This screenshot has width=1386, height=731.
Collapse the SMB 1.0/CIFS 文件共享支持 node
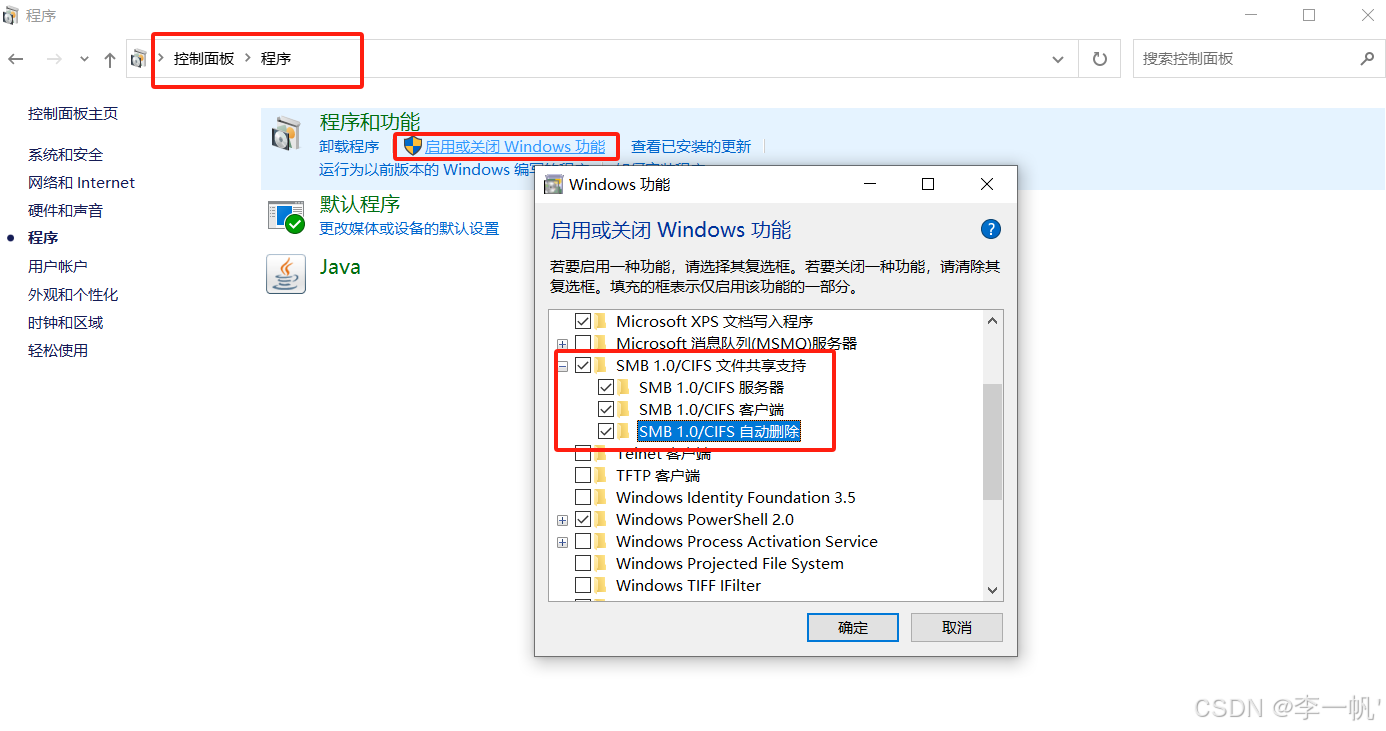(563, 366)
